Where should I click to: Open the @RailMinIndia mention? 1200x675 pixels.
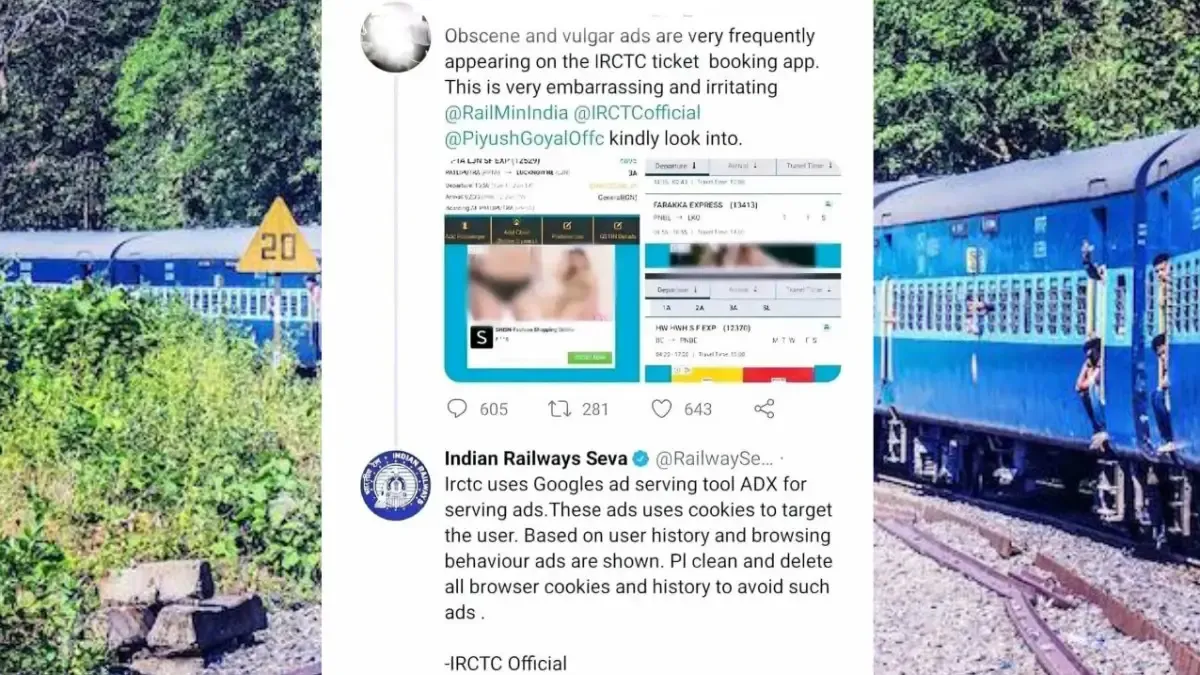pos(507,113)
